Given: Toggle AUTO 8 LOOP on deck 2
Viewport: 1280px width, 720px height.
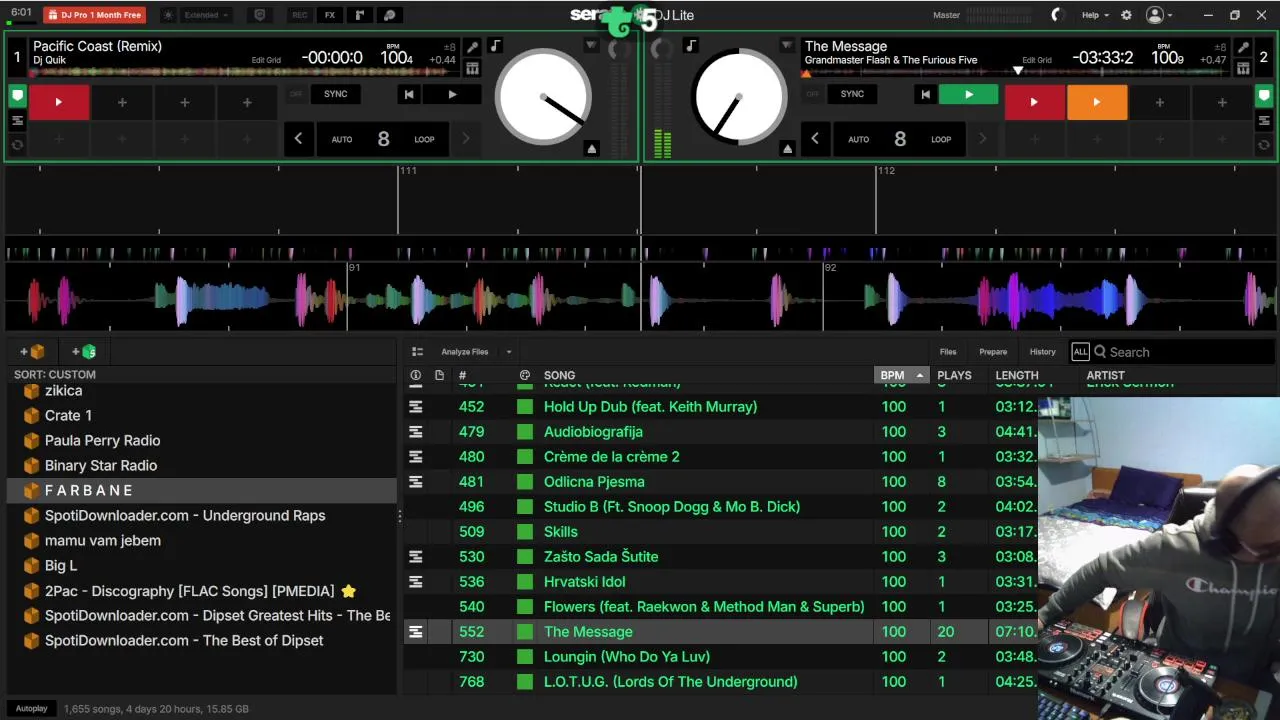Looking at the screenshot, I should pos(900,139).
